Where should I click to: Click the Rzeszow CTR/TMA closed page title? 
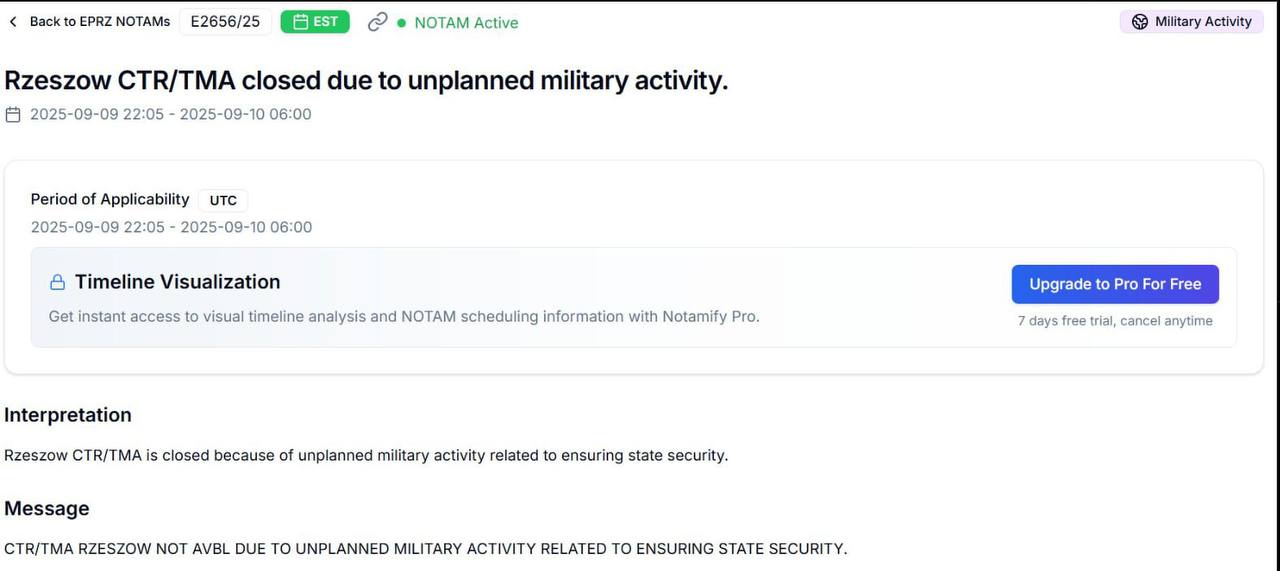pyautogui.click(x=366, y=81)
